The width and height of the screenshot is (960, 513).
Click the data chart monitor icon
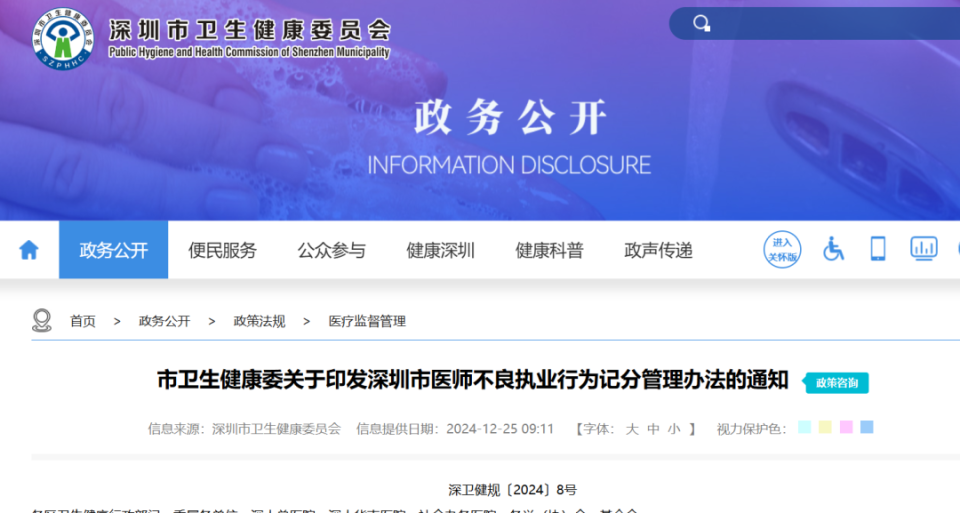click(923, 249)
